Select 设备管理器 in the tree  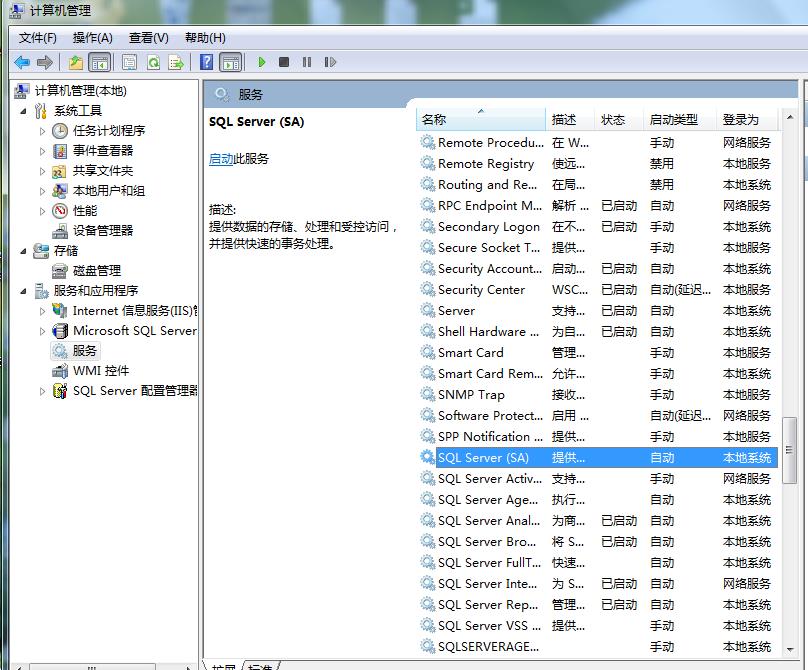pos(102,231)
